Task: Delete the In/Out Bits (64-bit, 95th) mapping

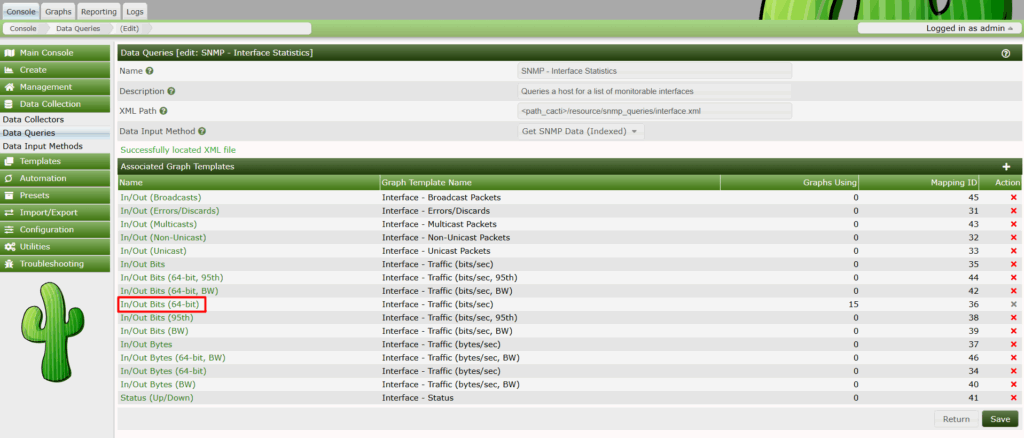Action: click(x=1014, y=277)
